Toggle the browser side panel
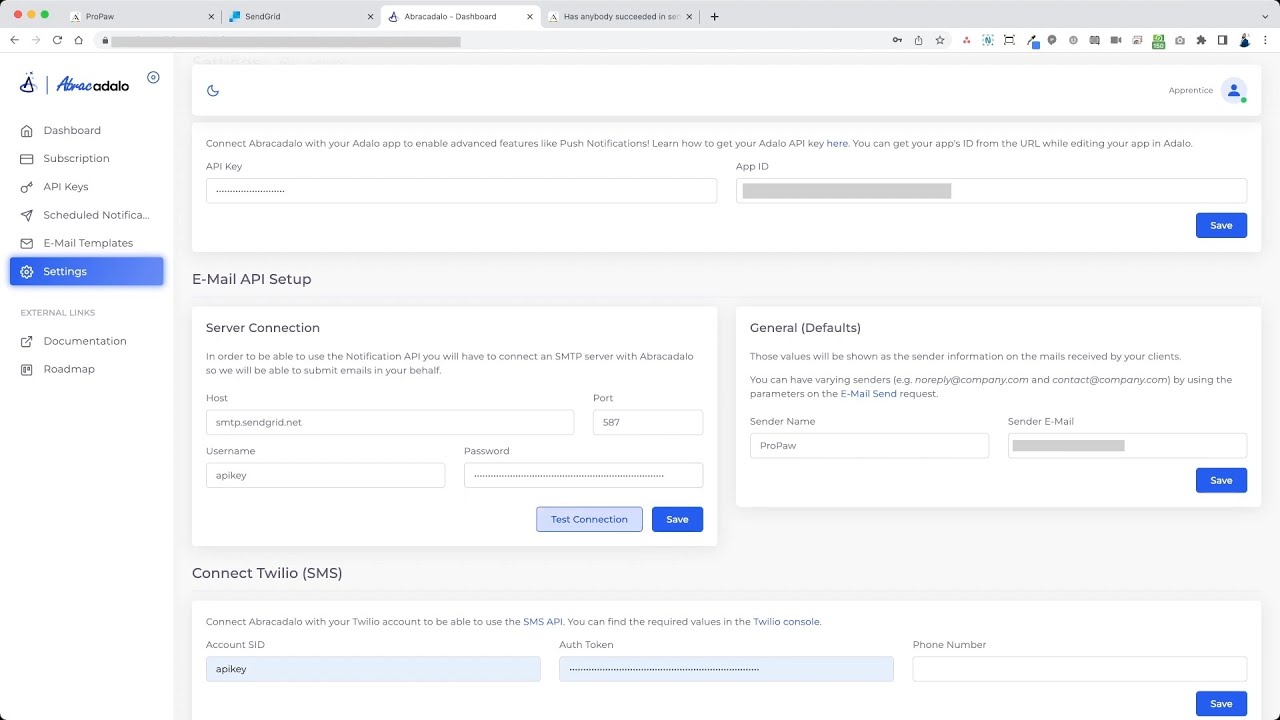The width and height of the screenshot is (1280, 720). click(1222, 40)
